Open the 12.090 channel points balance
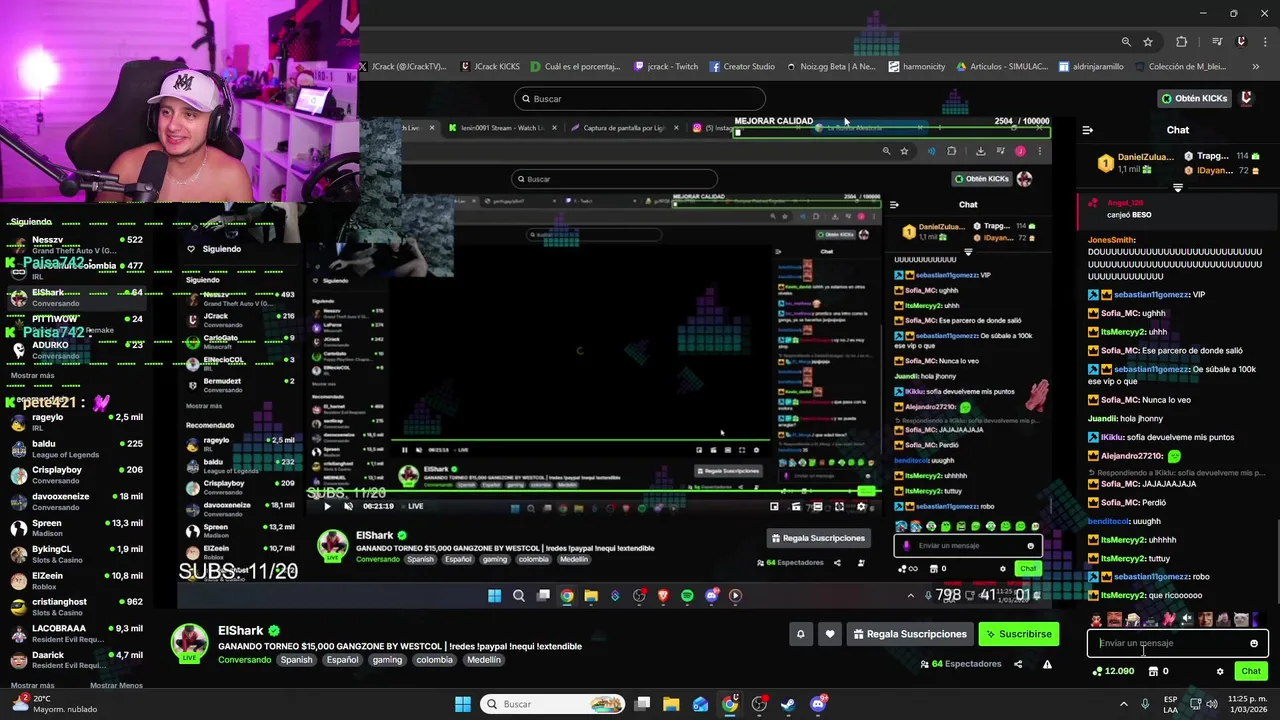The image size is (1280, 720). (1114, 671)
